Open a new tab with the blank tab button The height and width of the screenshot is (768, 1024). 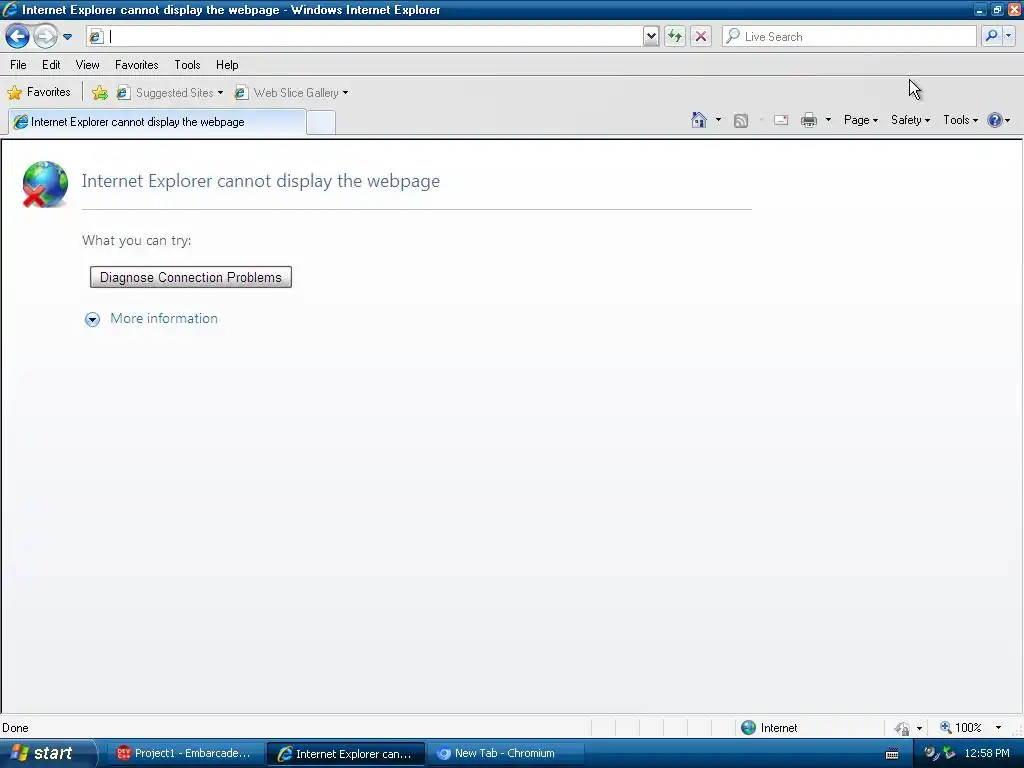[x=321, y=123]
